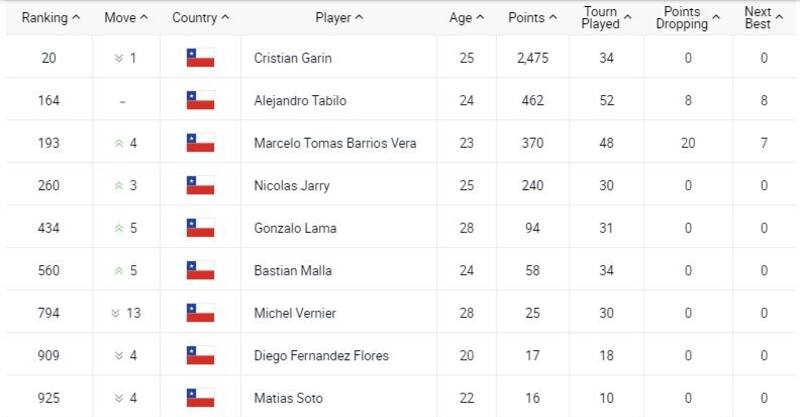Sort the table by Age
This screenshot has height=417, width=800.
click(466, 18)
